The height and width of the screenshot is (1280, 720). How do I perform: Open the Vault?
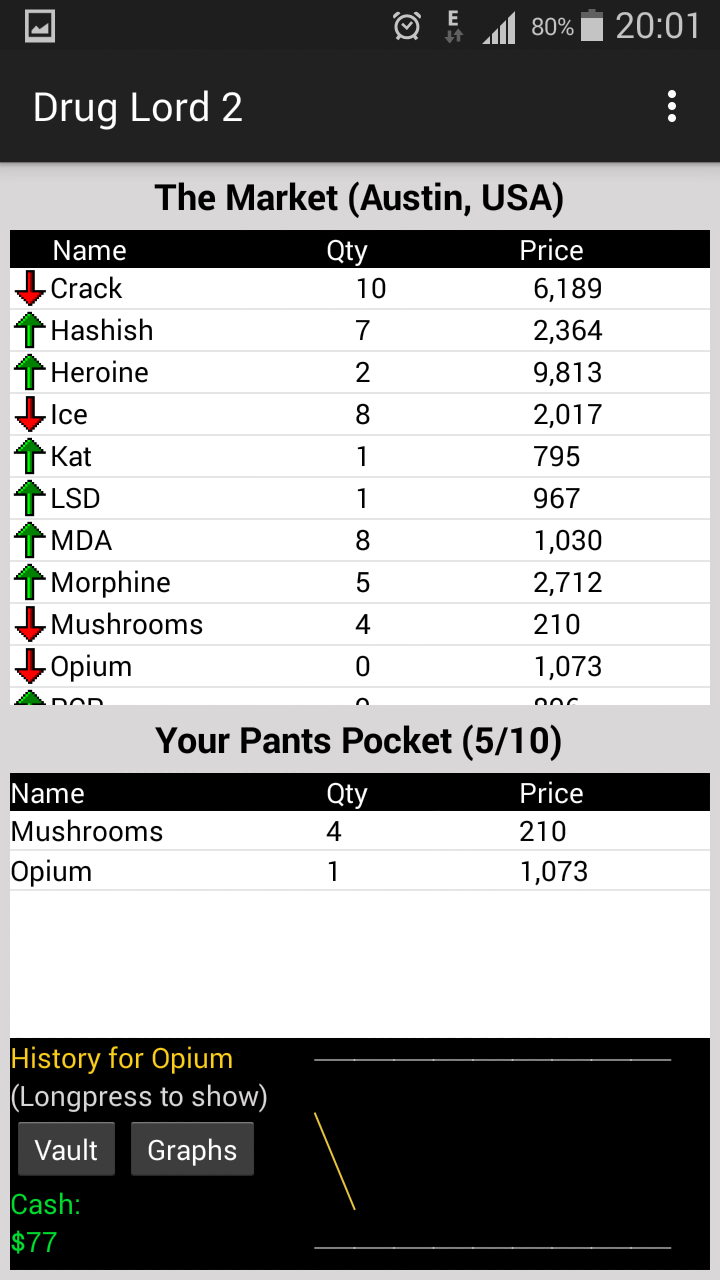[x=66, y=1150]
